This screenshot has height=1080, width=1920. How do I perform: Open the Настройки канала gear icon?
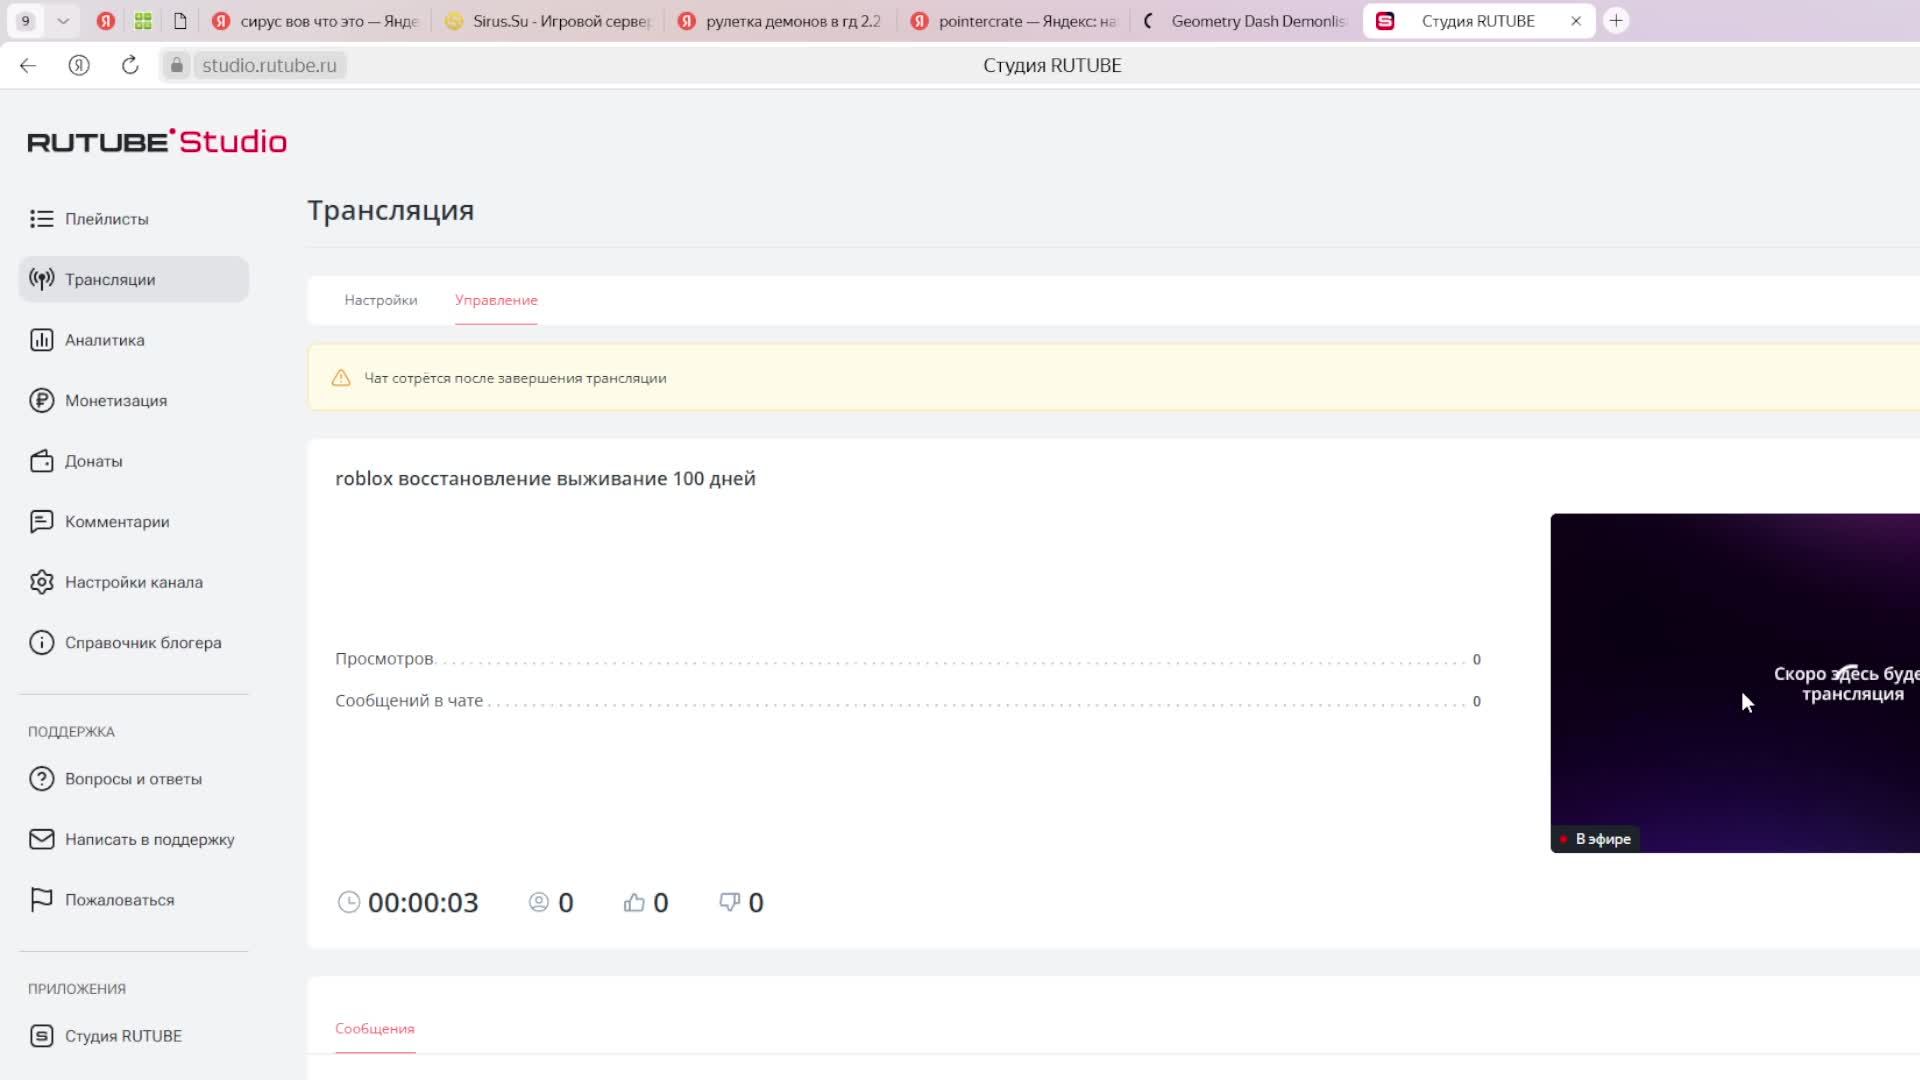(41, 582)
